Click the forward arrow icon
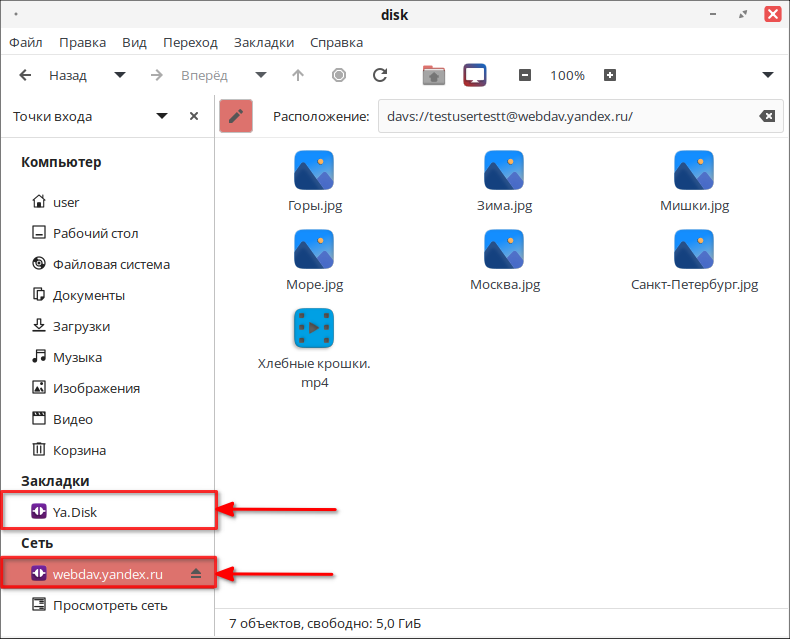 [x=157, y=75]
